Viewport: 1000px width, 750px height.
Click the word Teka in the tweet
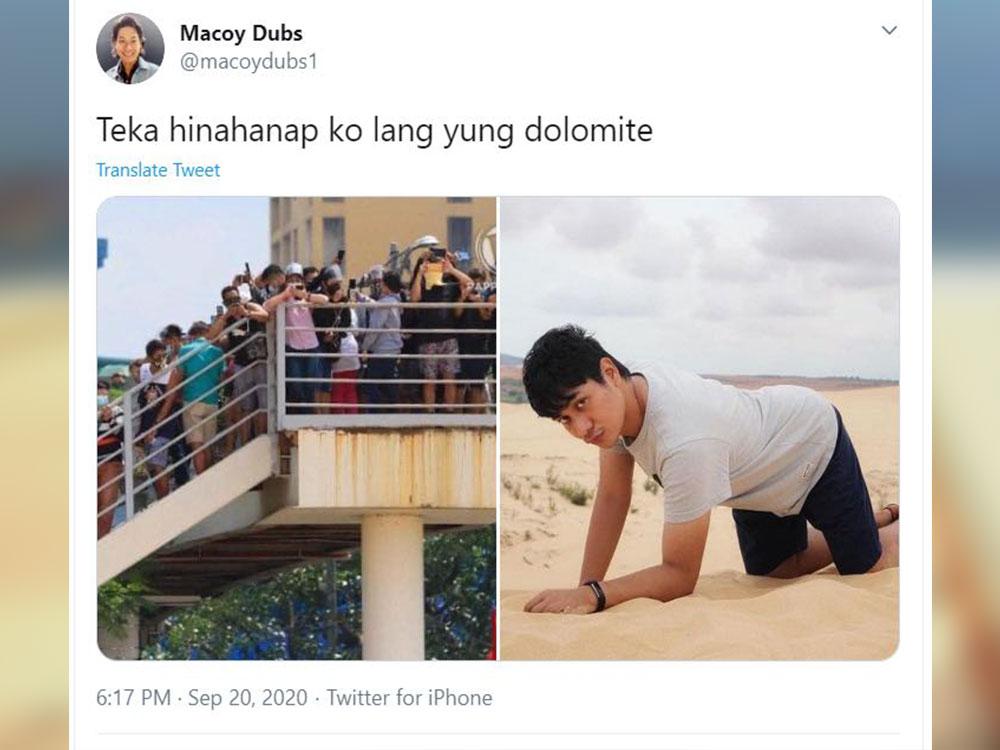[x=128, y=130]
